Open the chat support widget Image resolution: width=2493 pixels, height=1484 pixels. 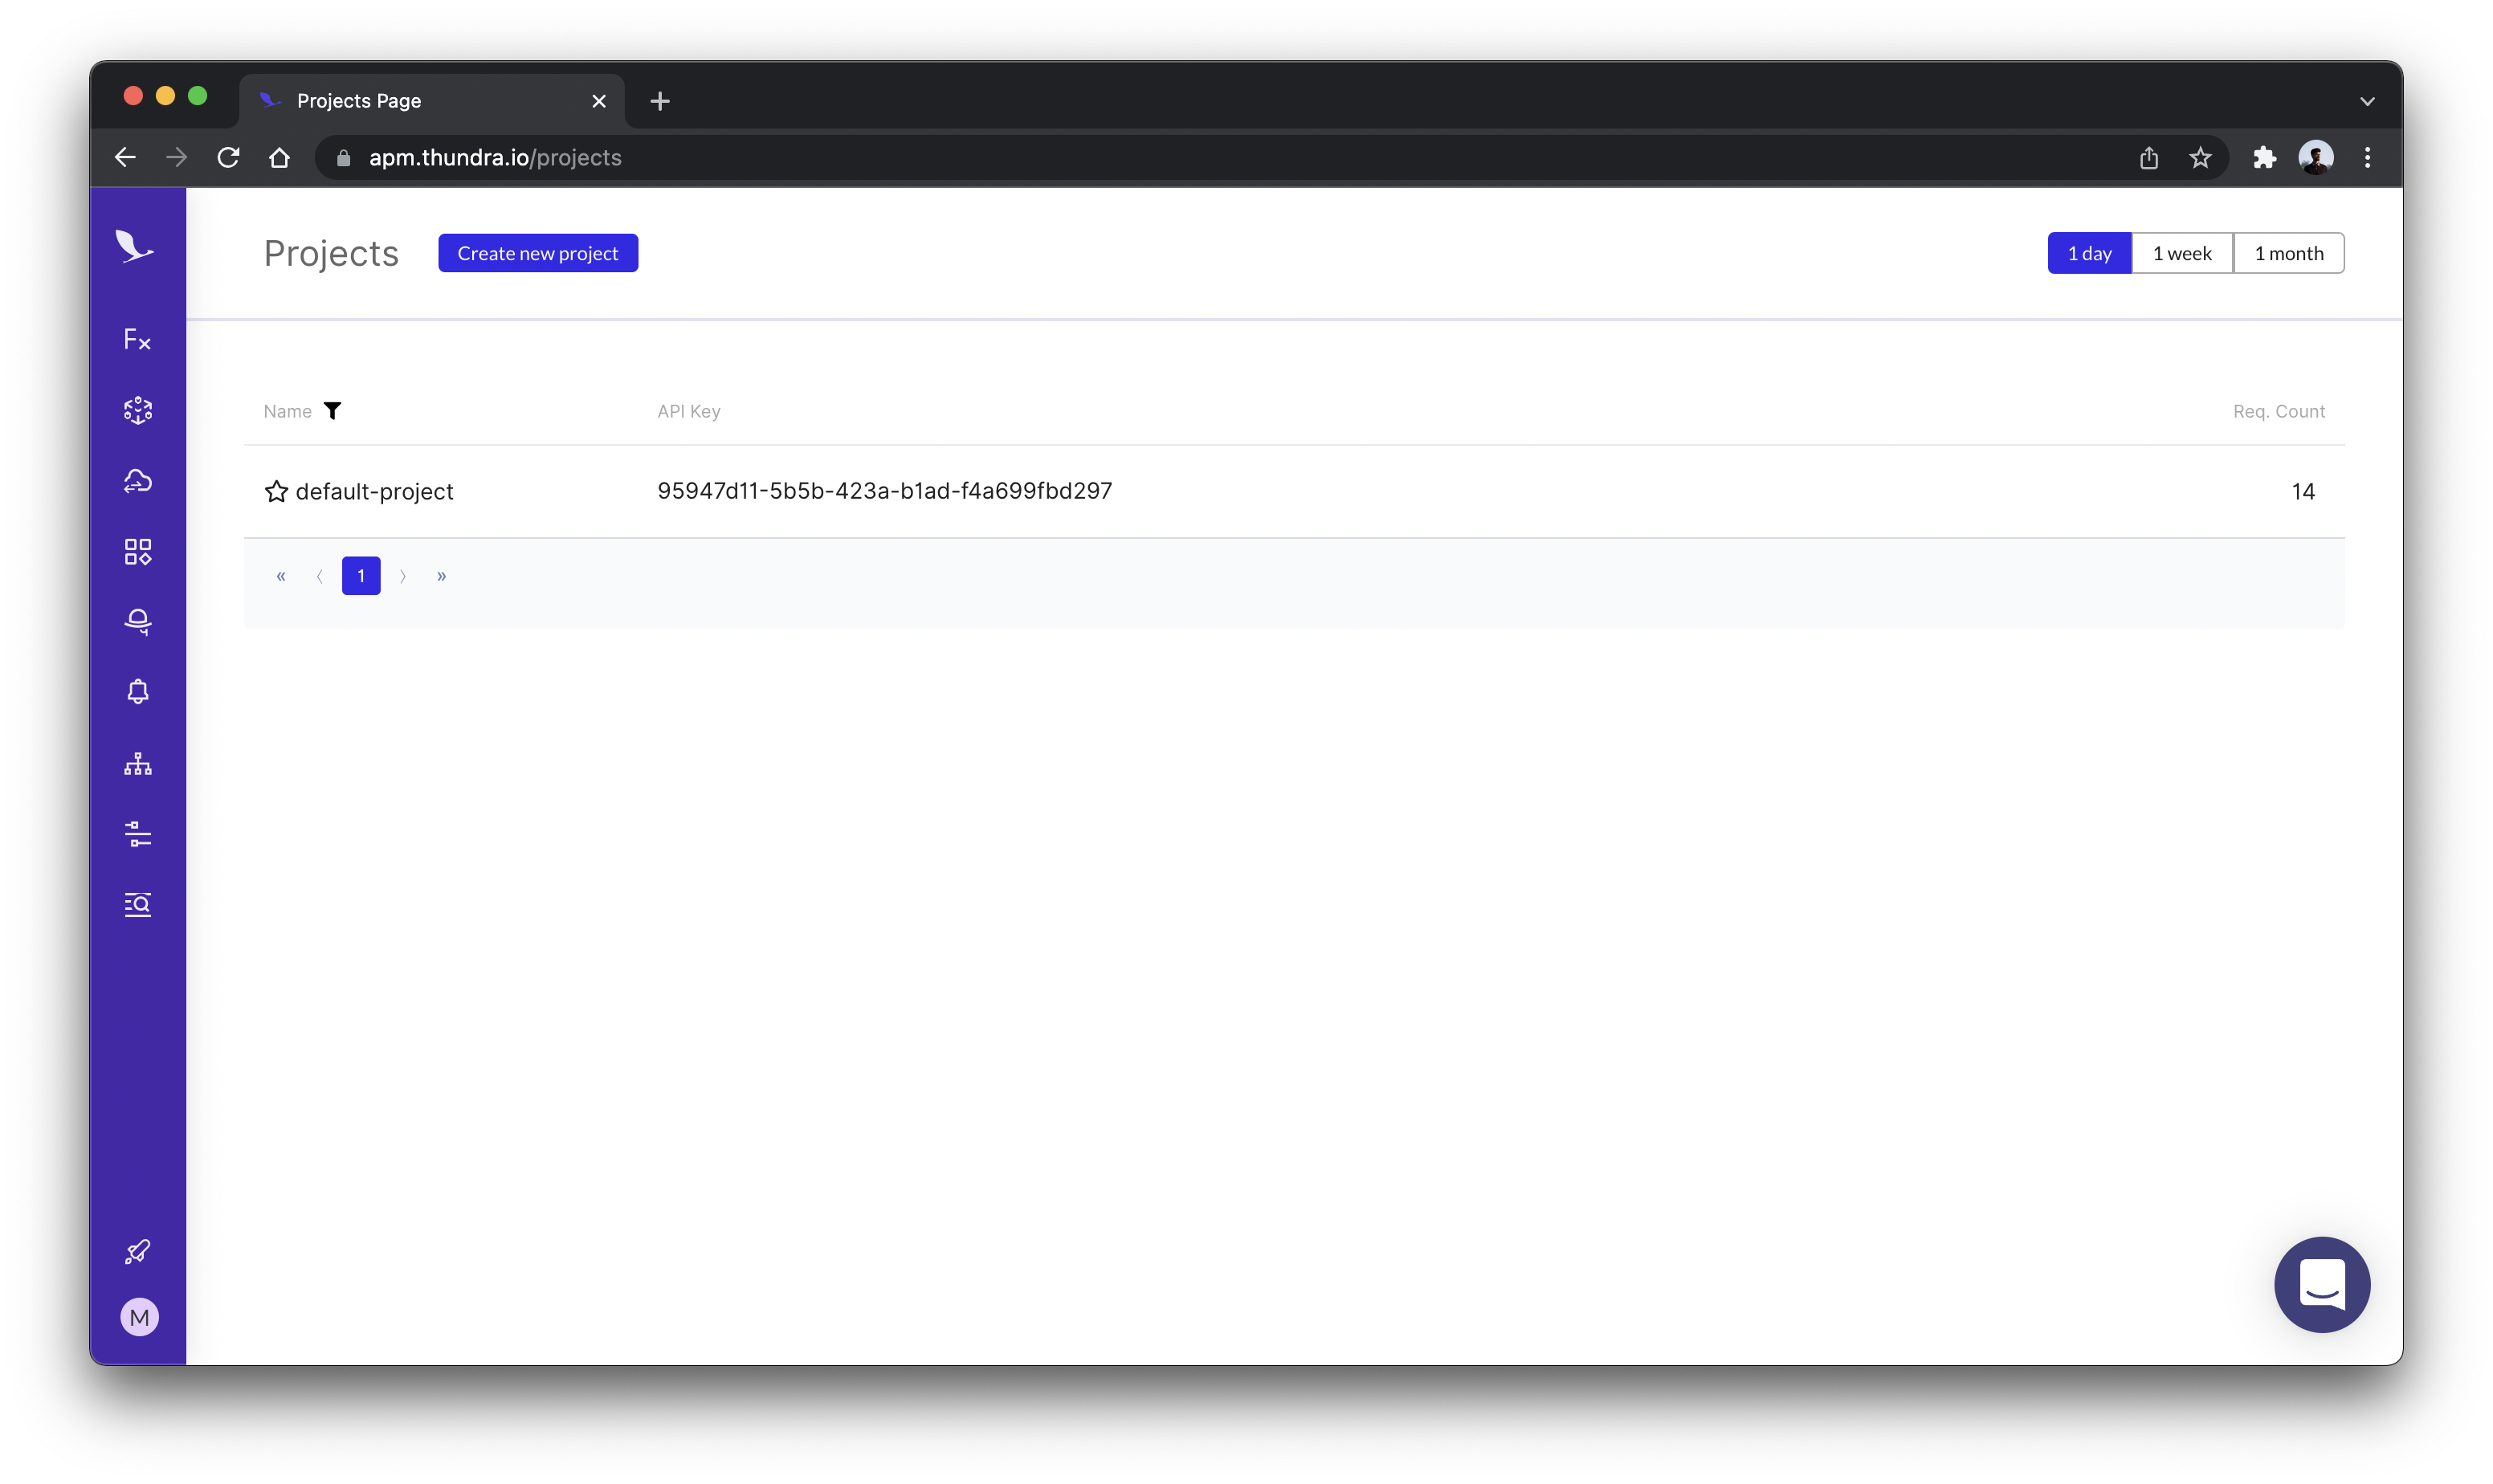(2322, 1284)
